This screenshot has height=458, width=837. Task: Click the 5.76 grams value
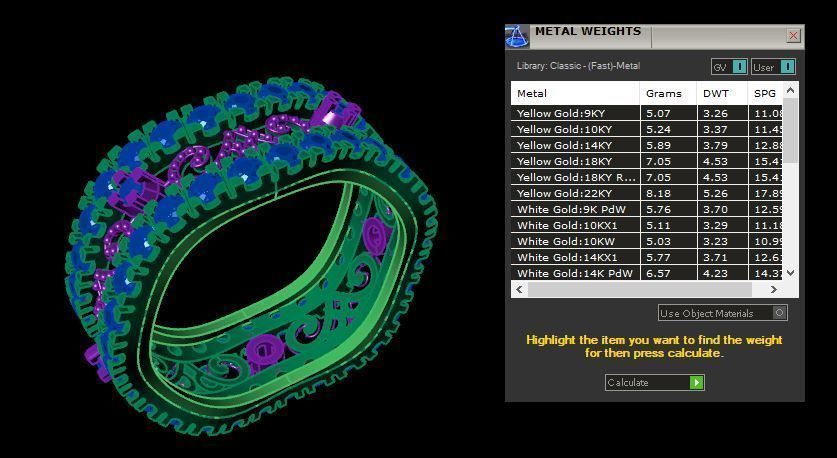click(658, 209)
